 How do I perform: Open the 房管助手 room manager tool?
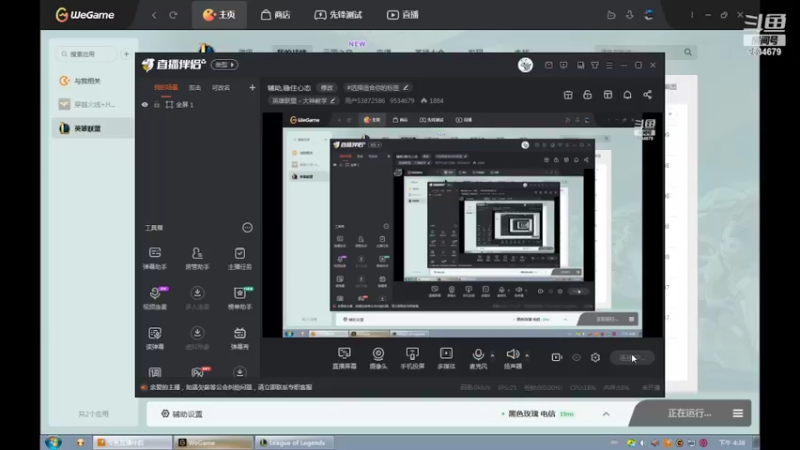tap(197, 258)
